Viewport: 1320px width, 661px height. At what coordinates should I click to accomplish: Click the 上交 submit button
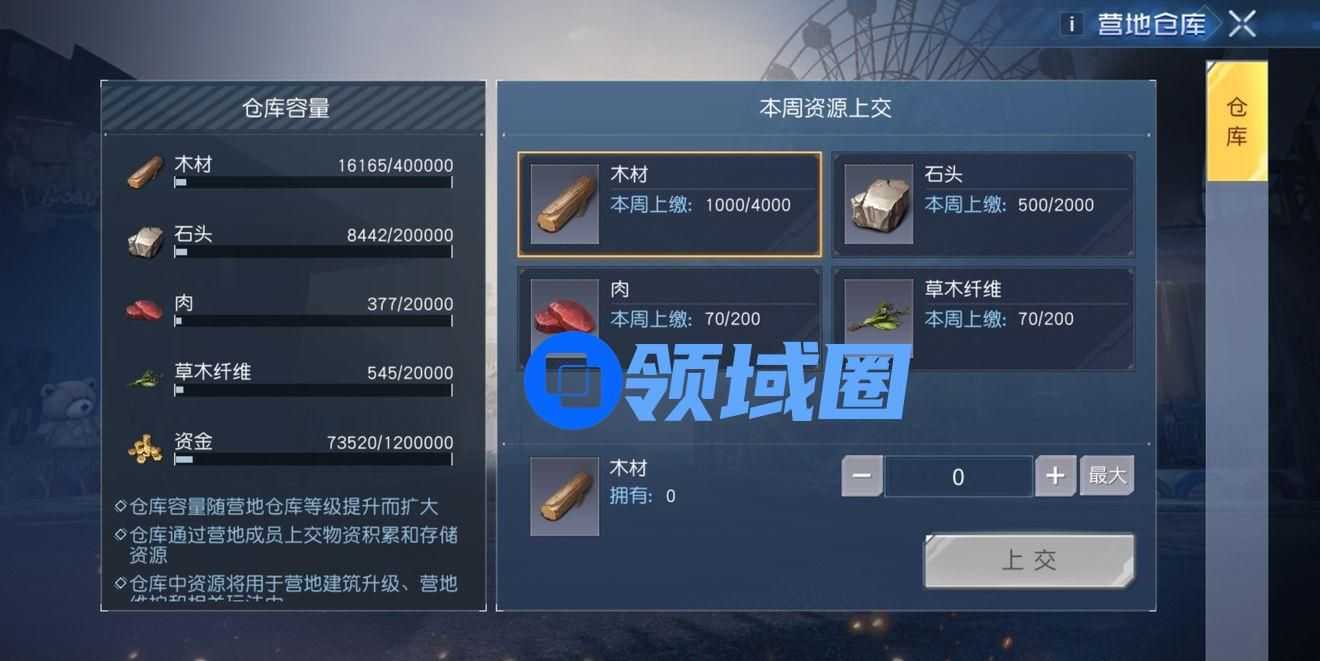point(1030,560)
